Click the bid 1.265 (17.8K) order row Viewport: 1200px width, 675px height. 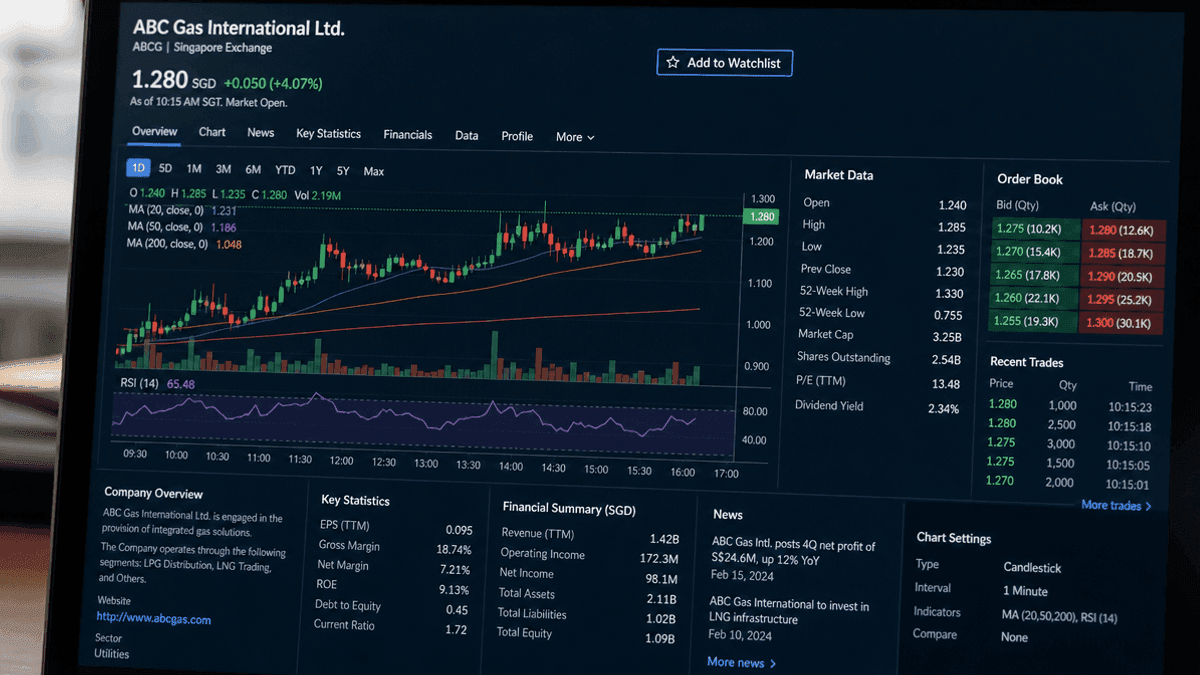pos(1035,275)
